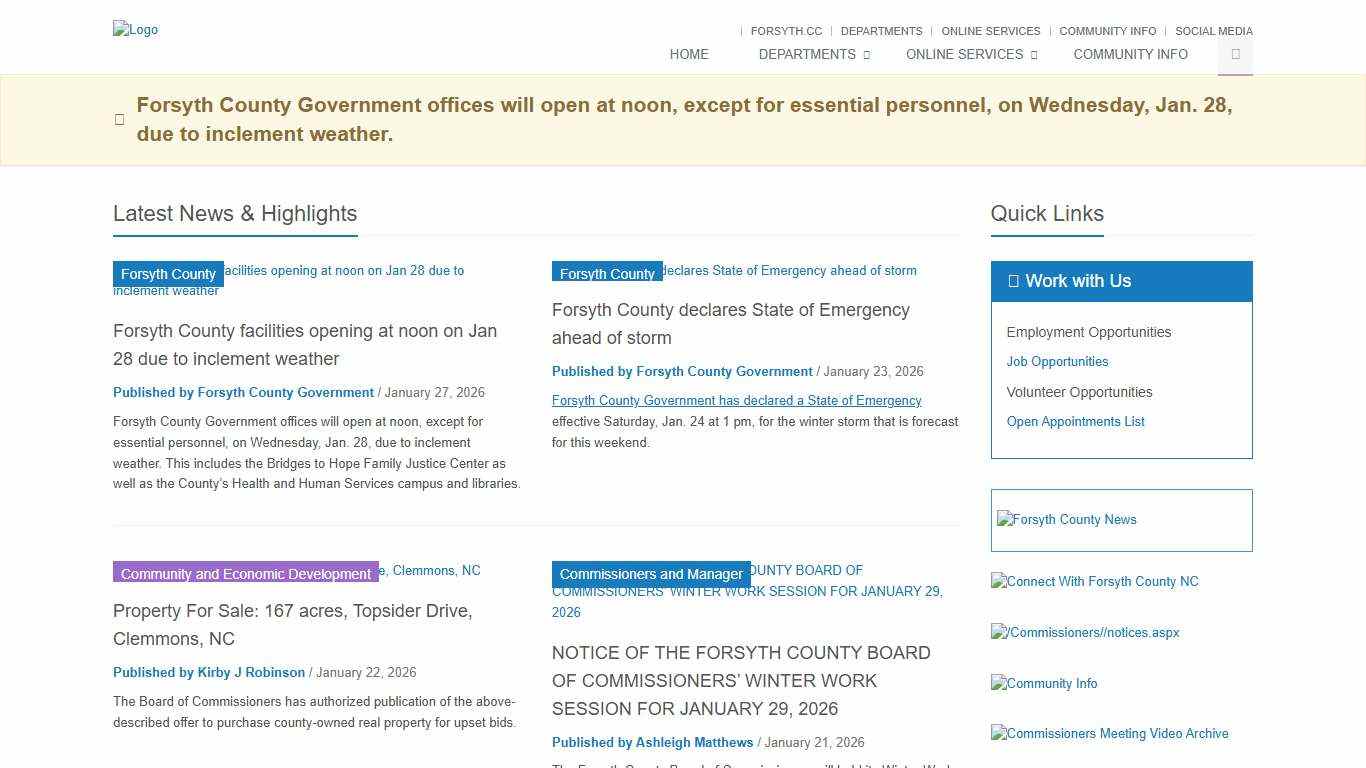Viewport: 1366px width, 768px height.
Task: Open Commissioners Meeting Video Archive image
Action: [x=1110, y=734]
